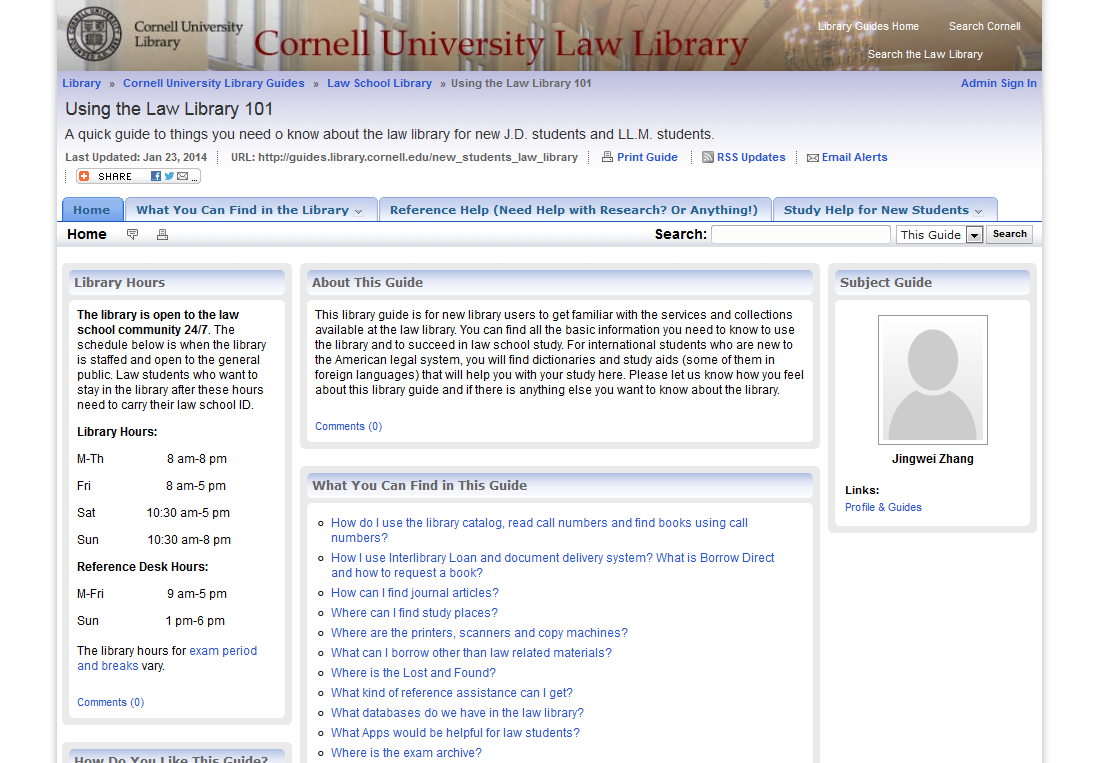The image size is (1111, 763).
Task: Open Library Guides Home link
Action: tap(868, 26)
